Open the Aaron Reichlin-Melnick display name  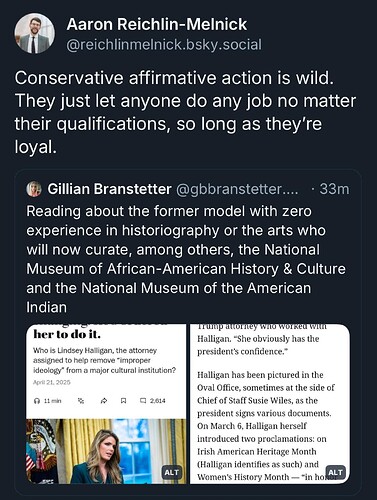pos(157,24)
